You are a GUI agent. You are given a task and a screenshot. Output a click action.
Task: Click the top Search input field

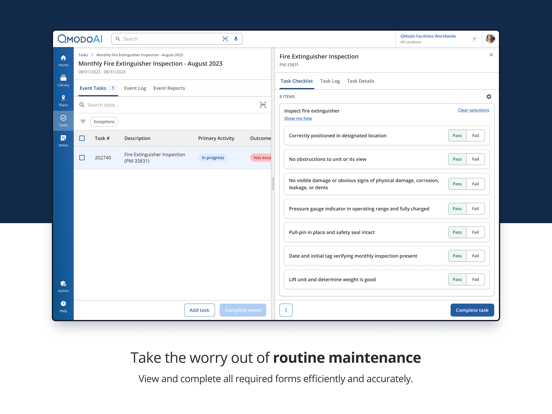[177, 39]
